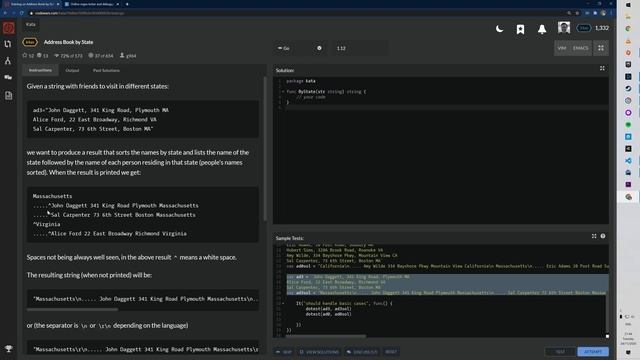Viewport: 640px width, 360px height.
Task: Click the language info icon next to Go
Action: [x=319, y=48]
